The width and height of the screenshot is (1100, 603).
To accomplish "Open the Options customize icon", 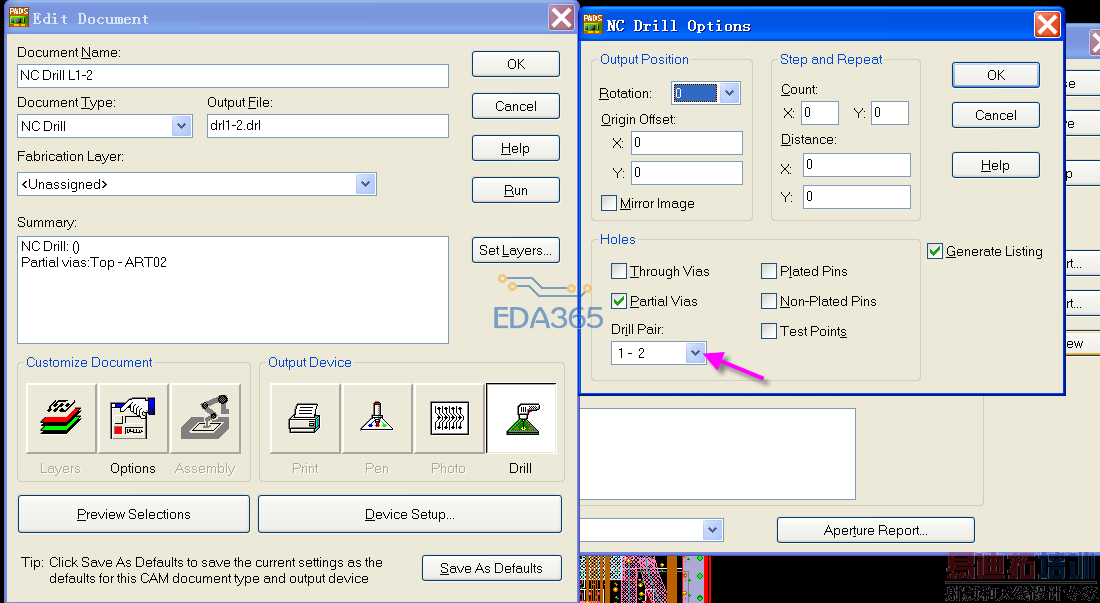I will (133, 419).
